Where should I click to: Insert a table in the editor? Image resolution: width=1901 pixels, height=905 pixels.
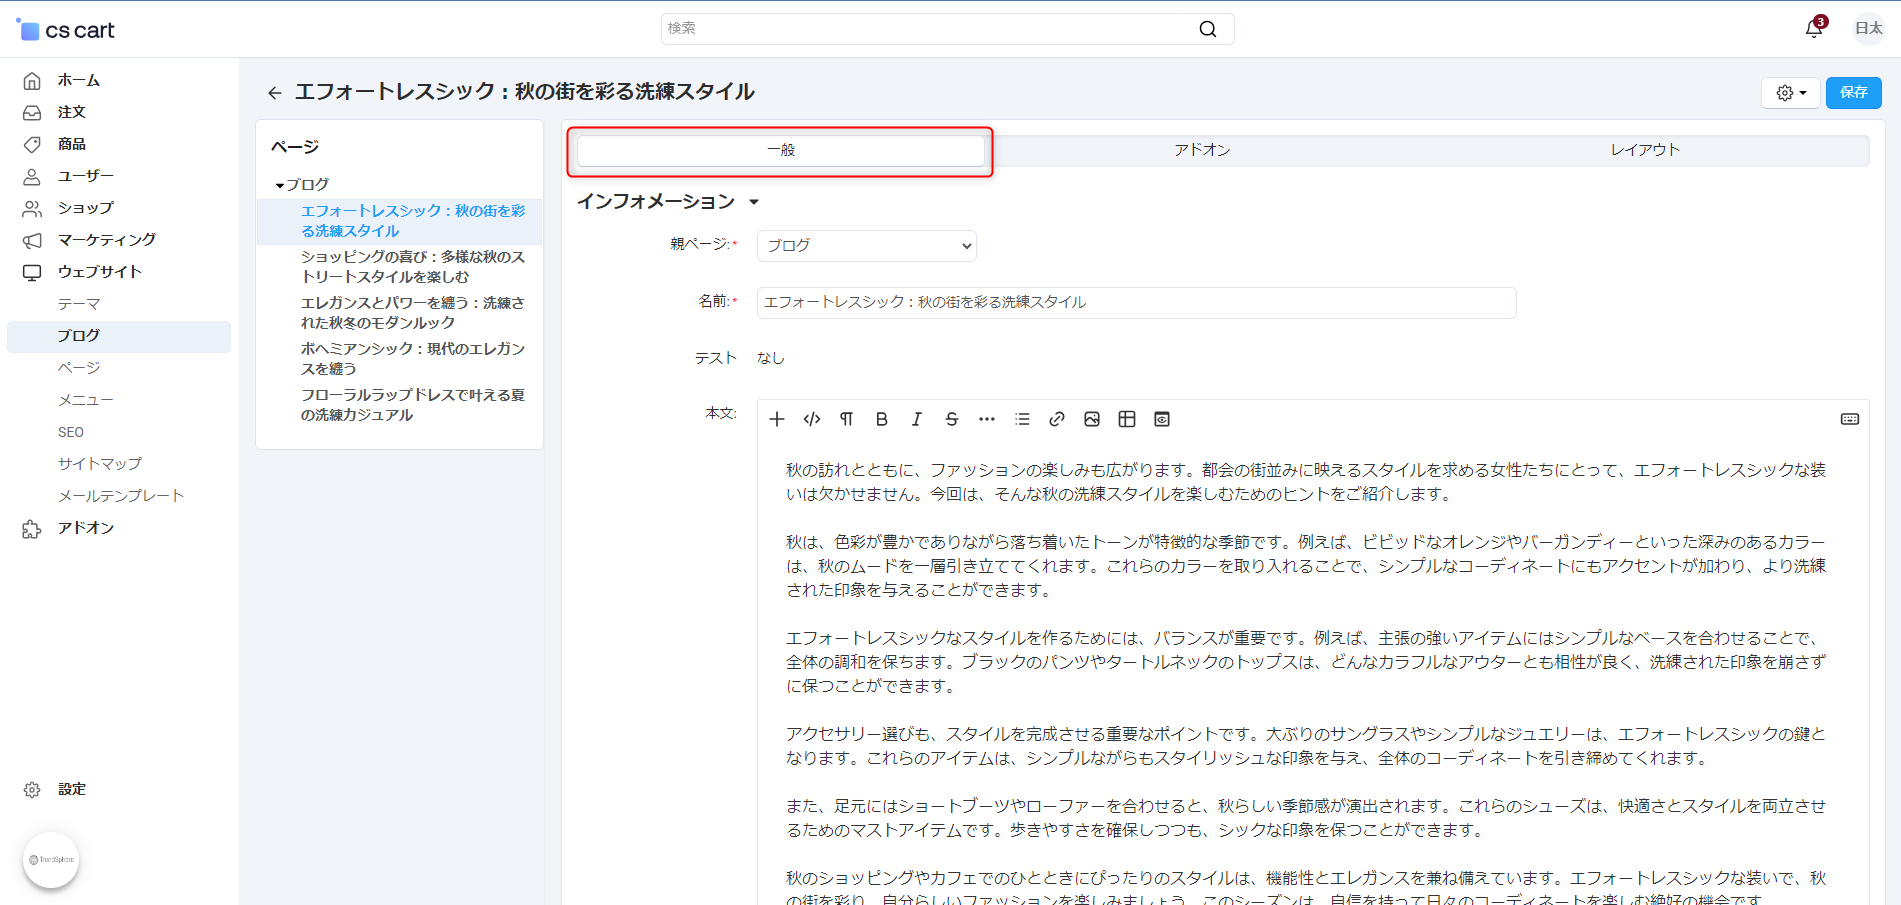point(1126,419)
